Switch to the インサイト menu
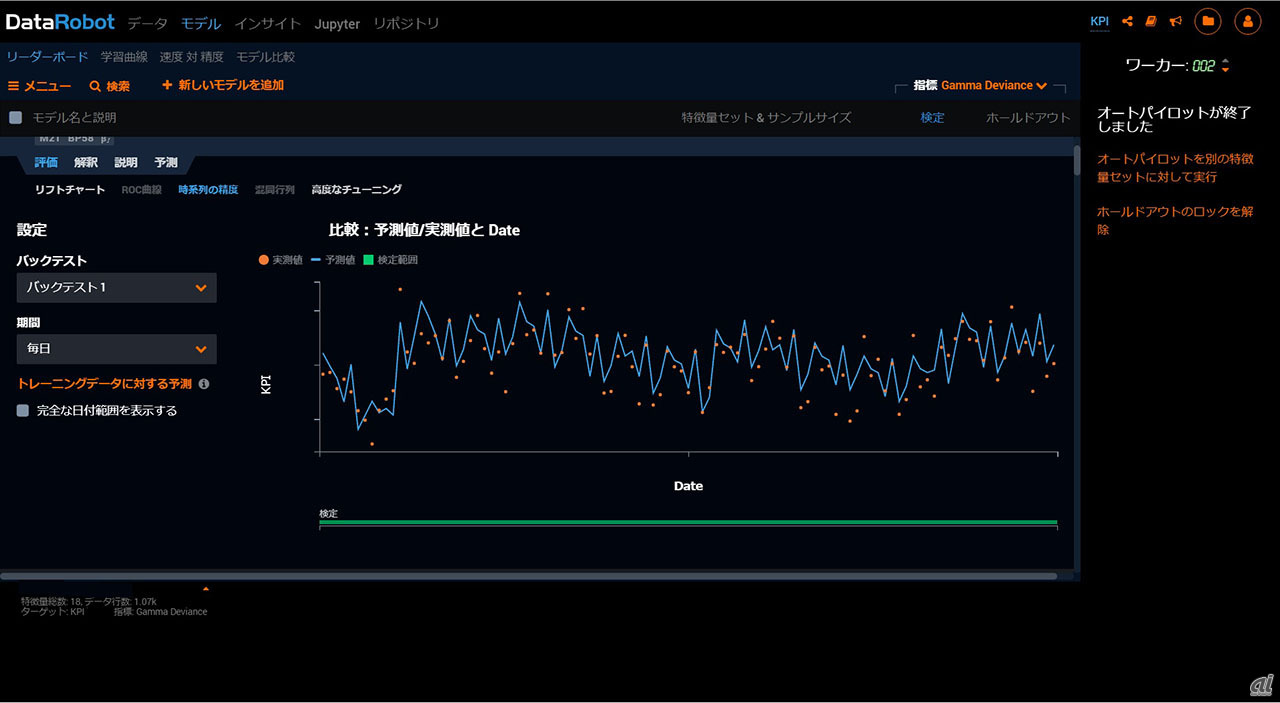 (x=267, y=23)
